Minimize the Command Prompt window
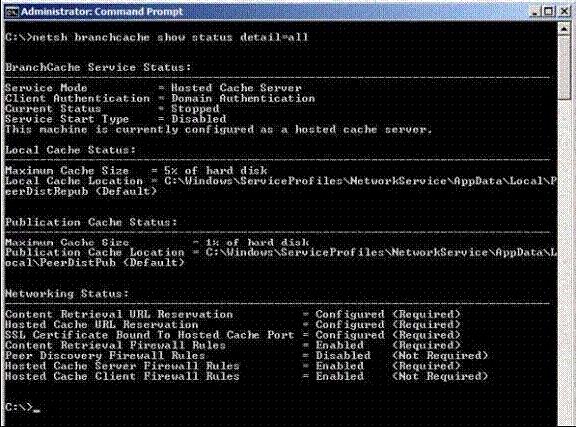The image size is (576, 427). click(535, 12)
